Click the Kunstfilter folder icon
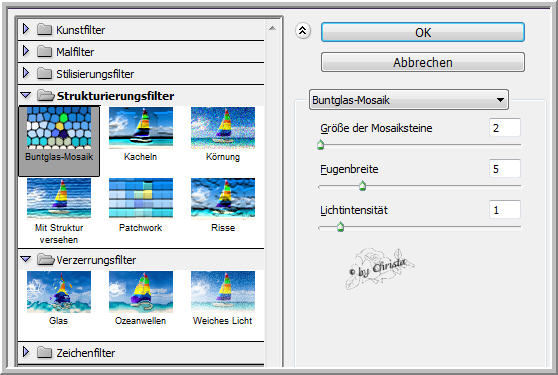 click(44, 29)
